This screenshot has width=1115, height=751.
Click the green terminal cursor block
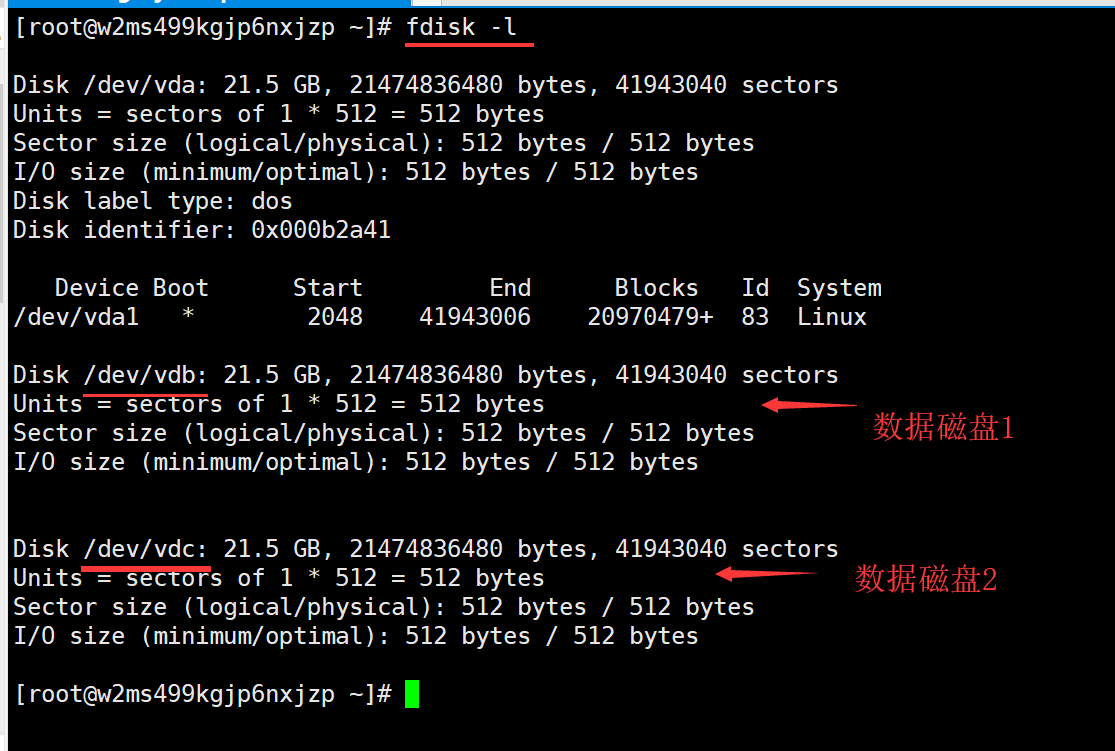coord(412,694)
